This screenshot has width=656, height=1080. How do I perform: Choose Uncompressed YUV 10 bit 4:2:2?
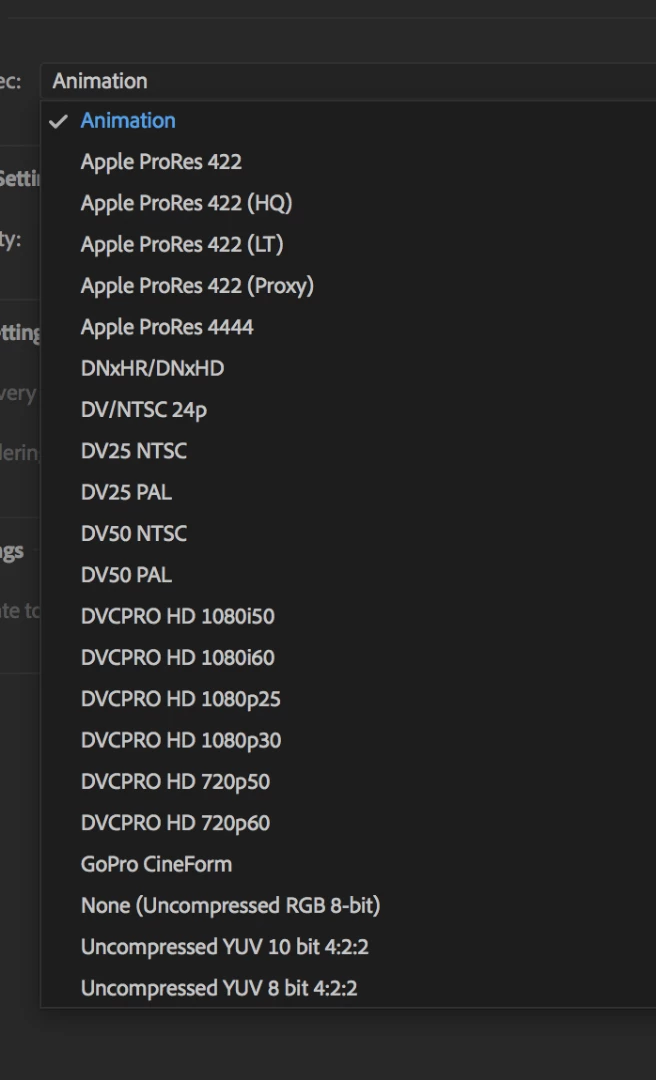coord(348,947)
